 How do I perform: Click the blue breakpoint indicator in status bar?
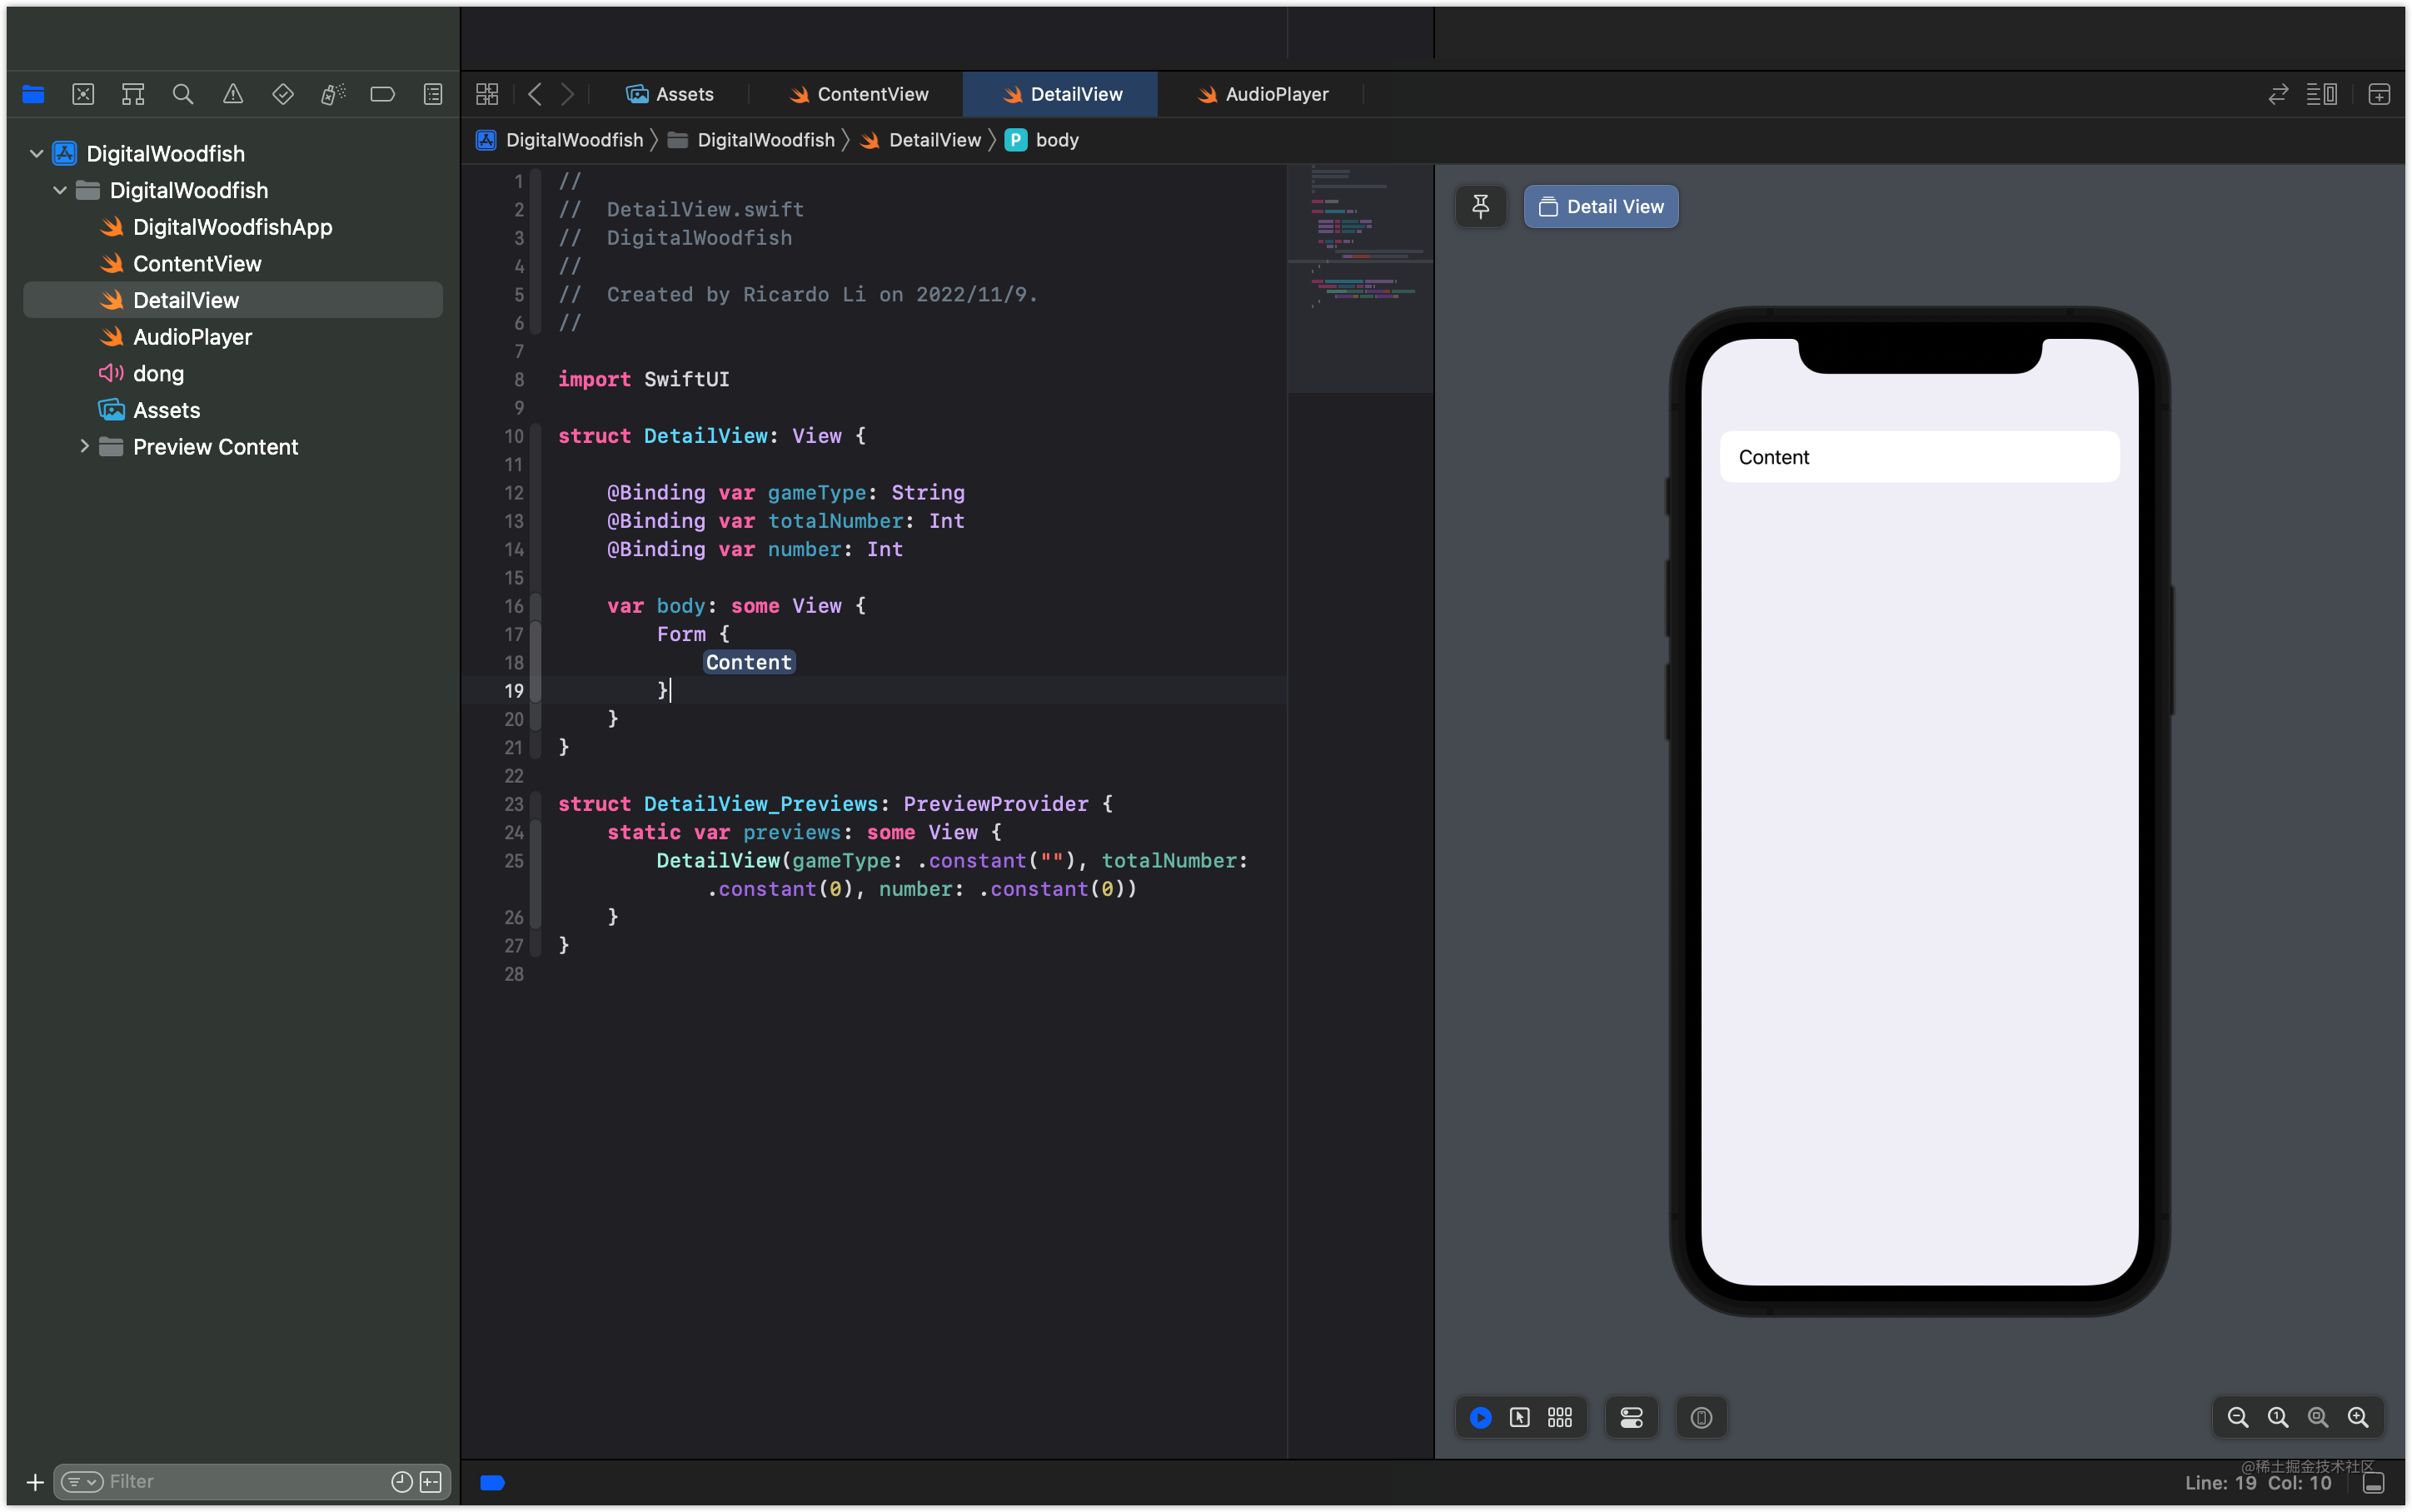(493, 1482)
